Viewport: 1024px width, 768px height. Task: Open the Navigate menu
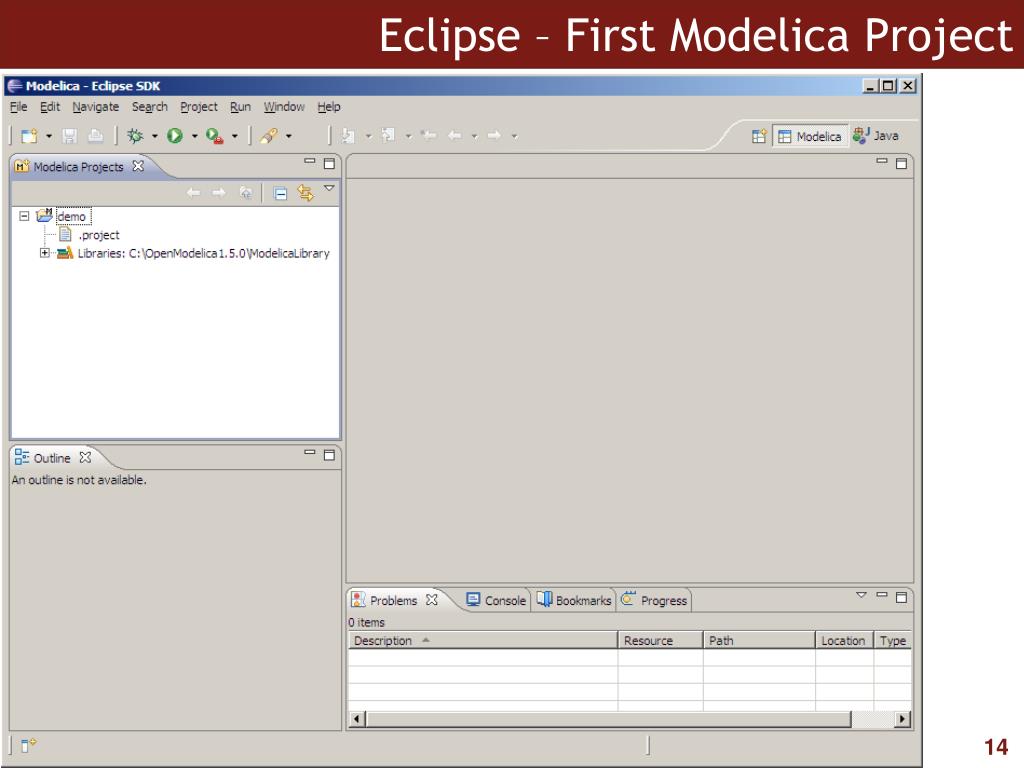(x=95, y=106)
